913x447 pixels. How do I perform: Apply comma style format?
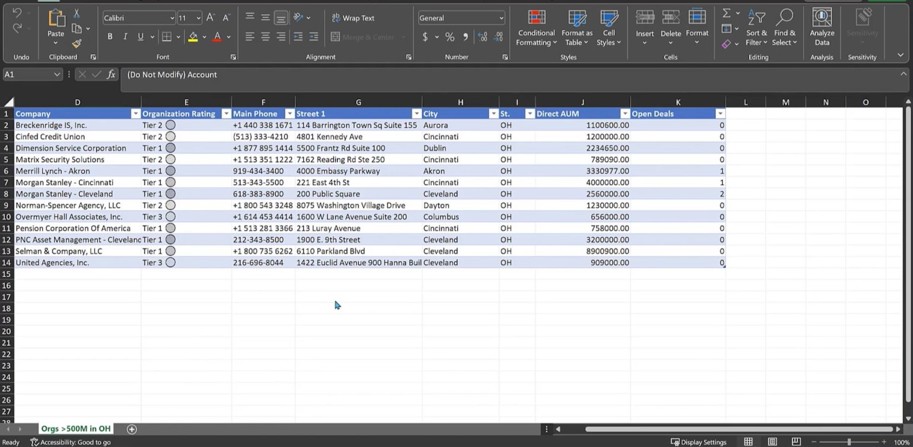(x=465, y=37)
